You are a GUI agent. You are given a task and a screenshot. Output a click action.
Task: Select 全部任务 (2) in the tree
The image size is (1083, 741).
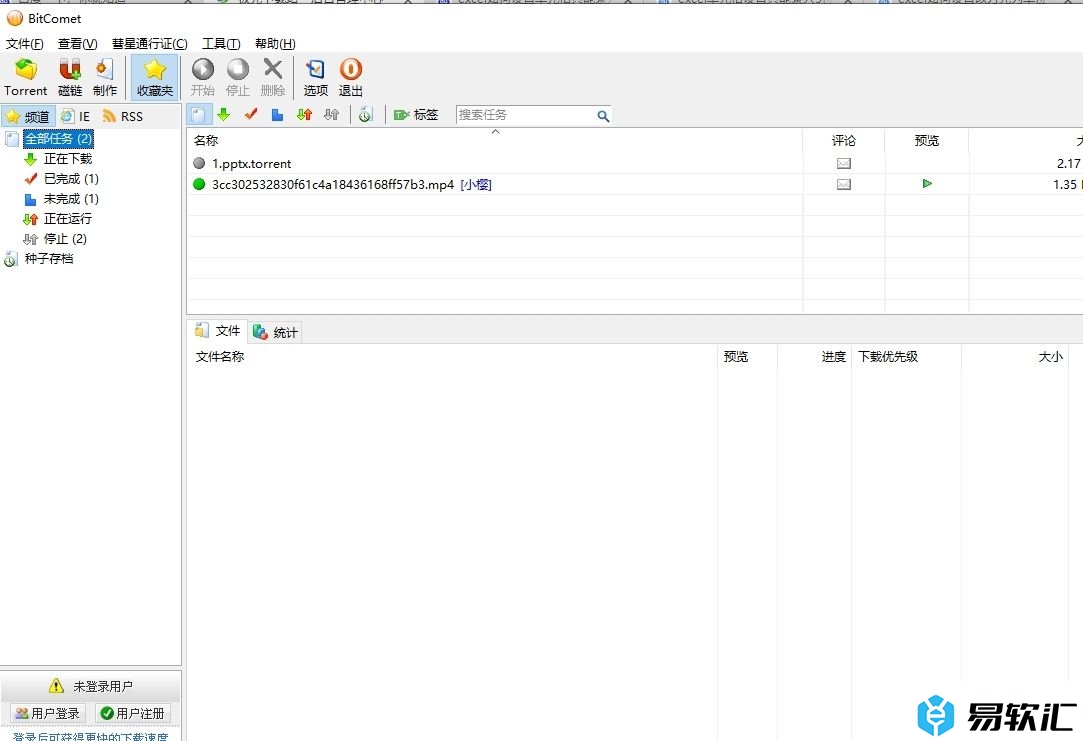tap(58, 139)
